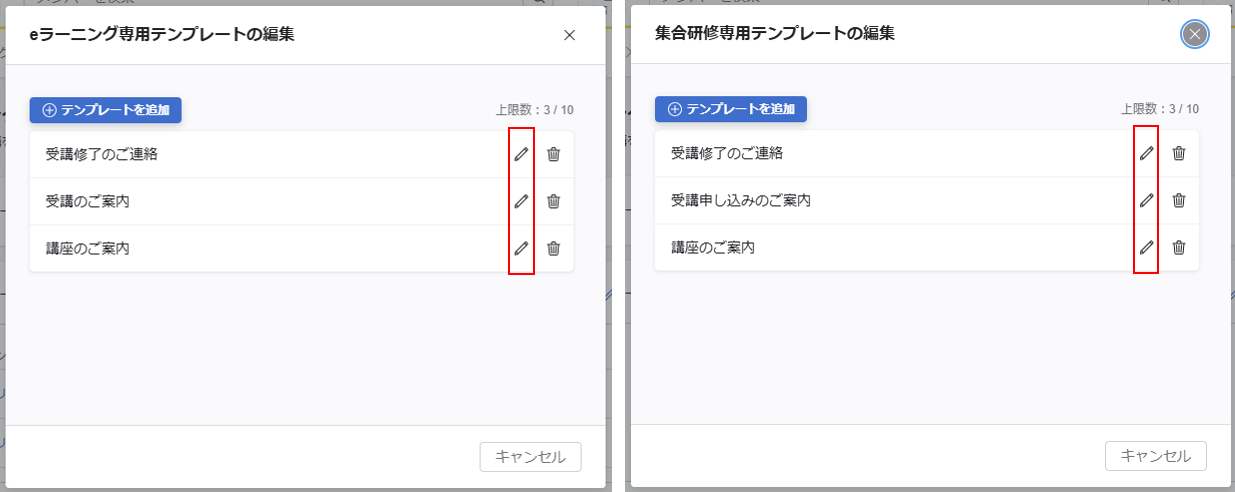Delete 講座のご案内 in 集合研修 dialog
Viewport: 1235px width, 492px height.
[x=1179, y=247]
